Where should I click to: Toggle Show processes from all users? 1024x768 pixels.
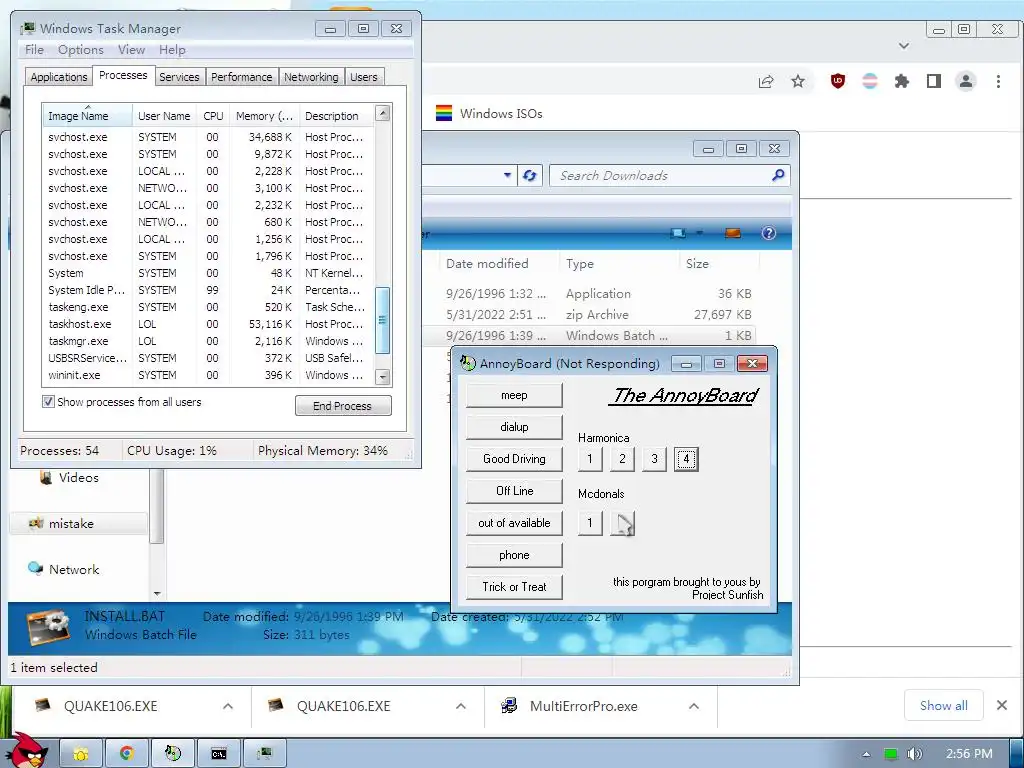[48, 402]
